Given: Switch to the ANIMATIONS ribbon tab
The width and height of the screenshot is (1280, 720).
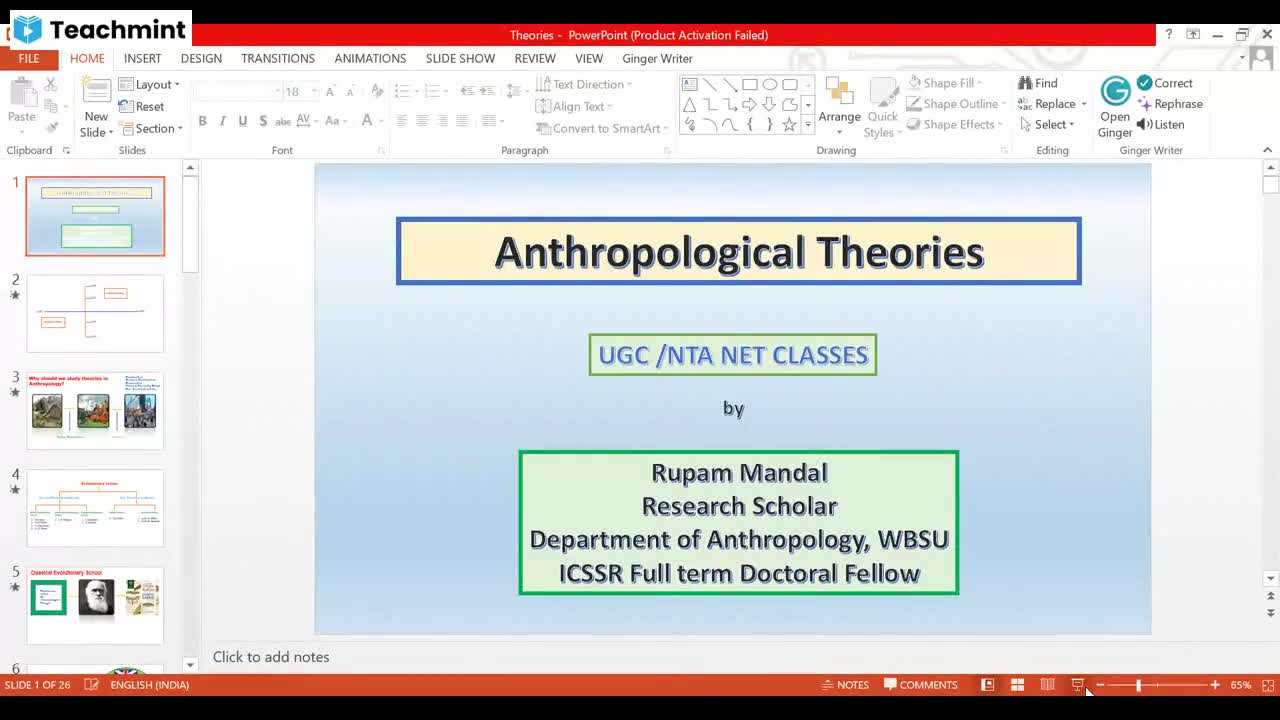Looking at the screenshot, I should click(370, 58).
